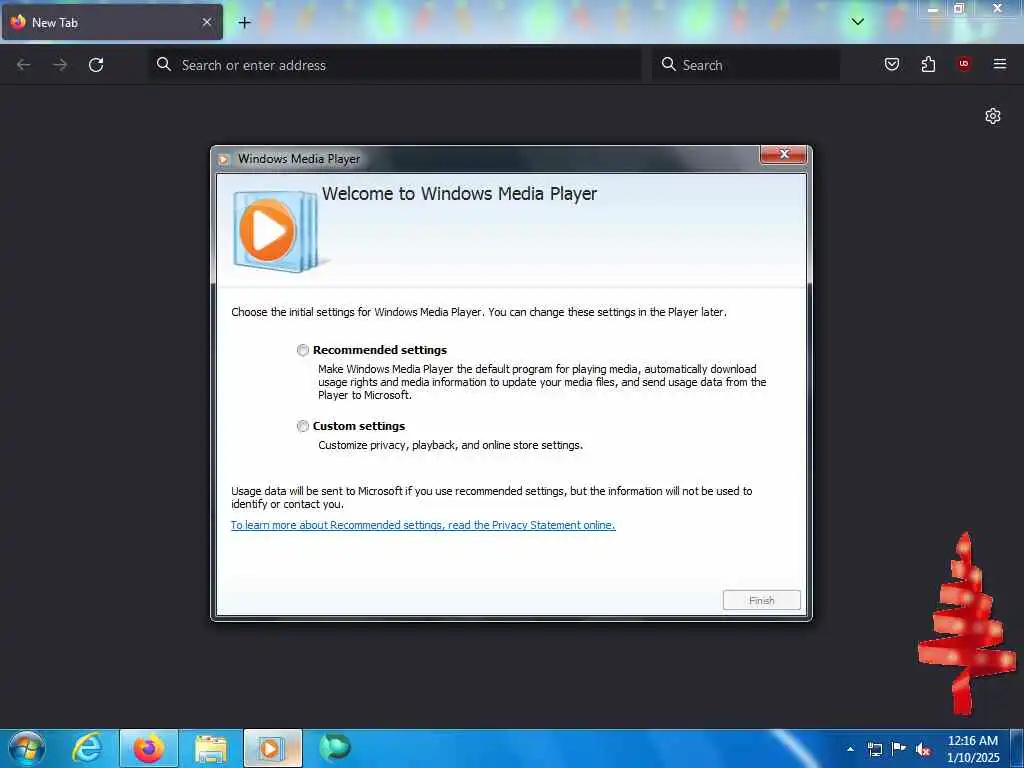Click Windows Media Player taskbar button
The height and width of the screenshot is (768, 1024).
click(x=272, y=748)
